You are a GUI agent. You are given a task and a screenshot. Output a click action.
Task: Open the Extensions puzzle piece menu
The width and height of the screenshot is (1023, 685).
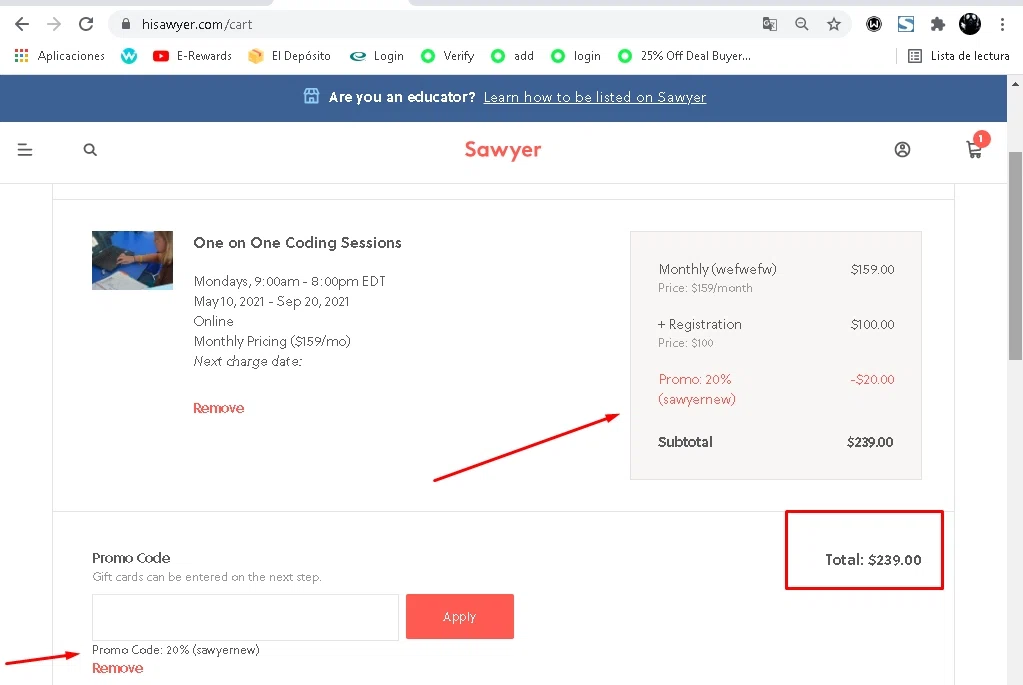click(938, 24)
